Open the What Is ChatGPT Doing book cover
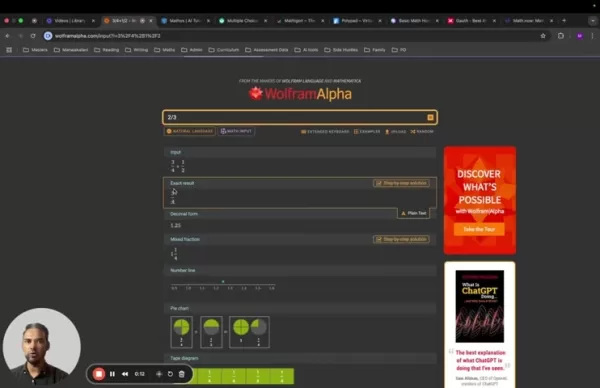Image resolution: width=600 pixels, height=388 pixels. tap(479, 306)
